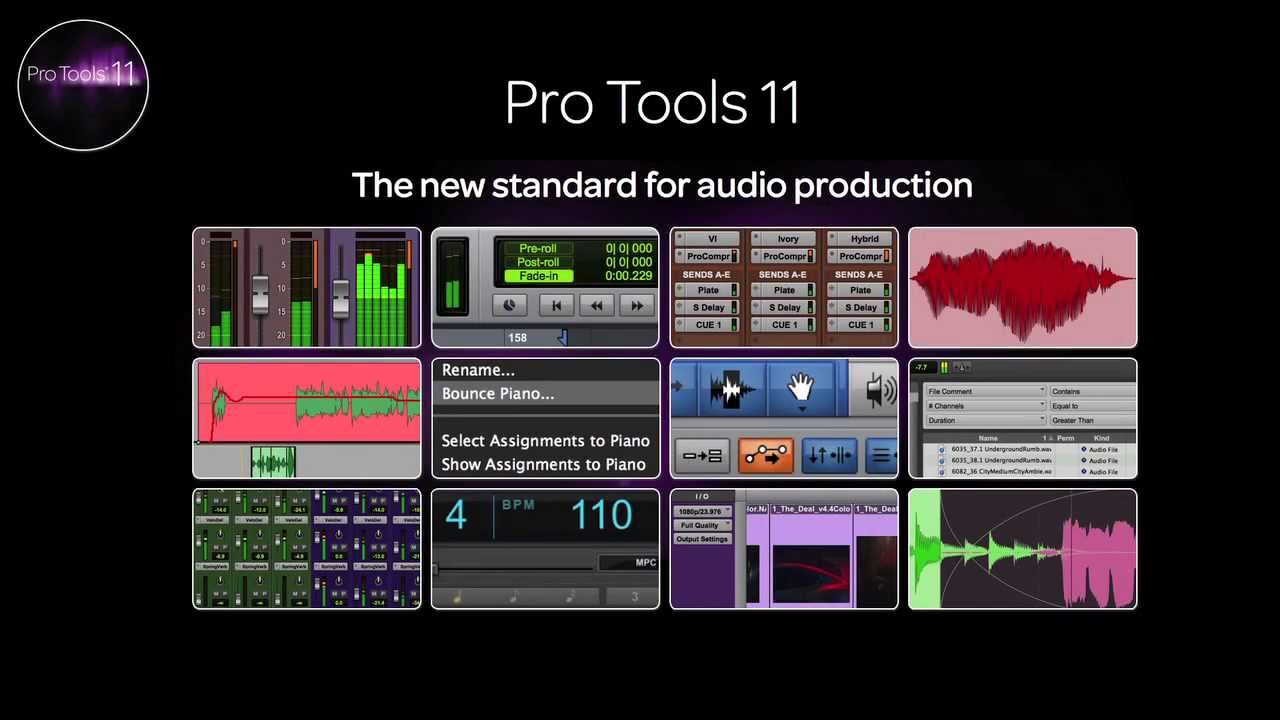The height and width of the screenshot is (720, 1280).
Task: Click the MPC label in tempo panel
Action: (646, 562)
